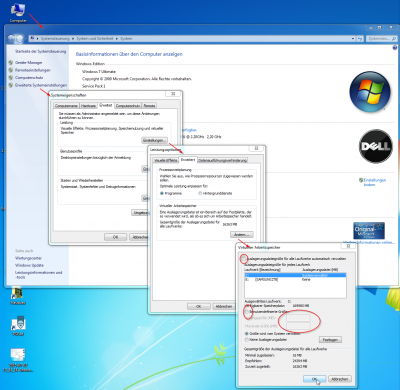Switch to the Hardware tab
Image resolution: width=400 pixels, height=390 pixels.
(89, 106)
